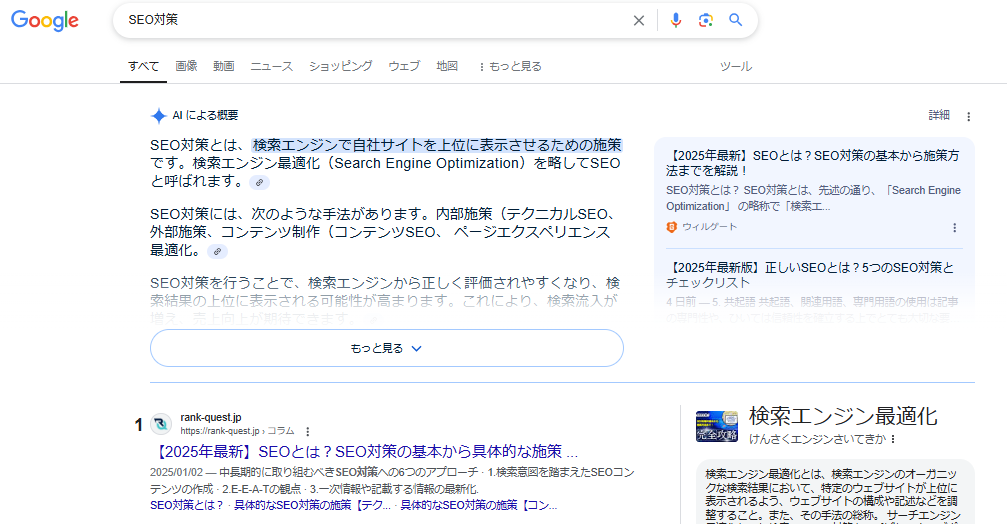Open three-dot menu beside rank-quest.jp URL
The width and height of the screenshot is (1007, 524).
click(308, 432)
